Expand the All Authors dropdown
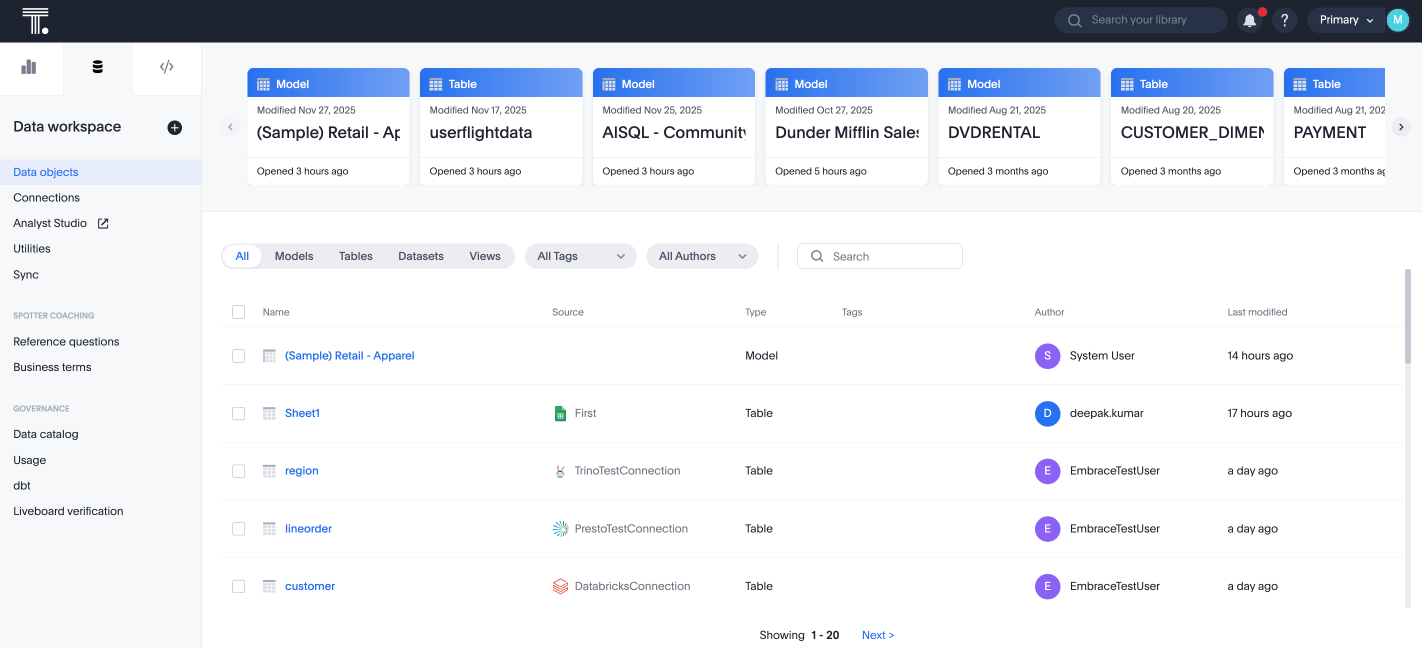Viewport: 1422px width, 648px height. [702, 256]
